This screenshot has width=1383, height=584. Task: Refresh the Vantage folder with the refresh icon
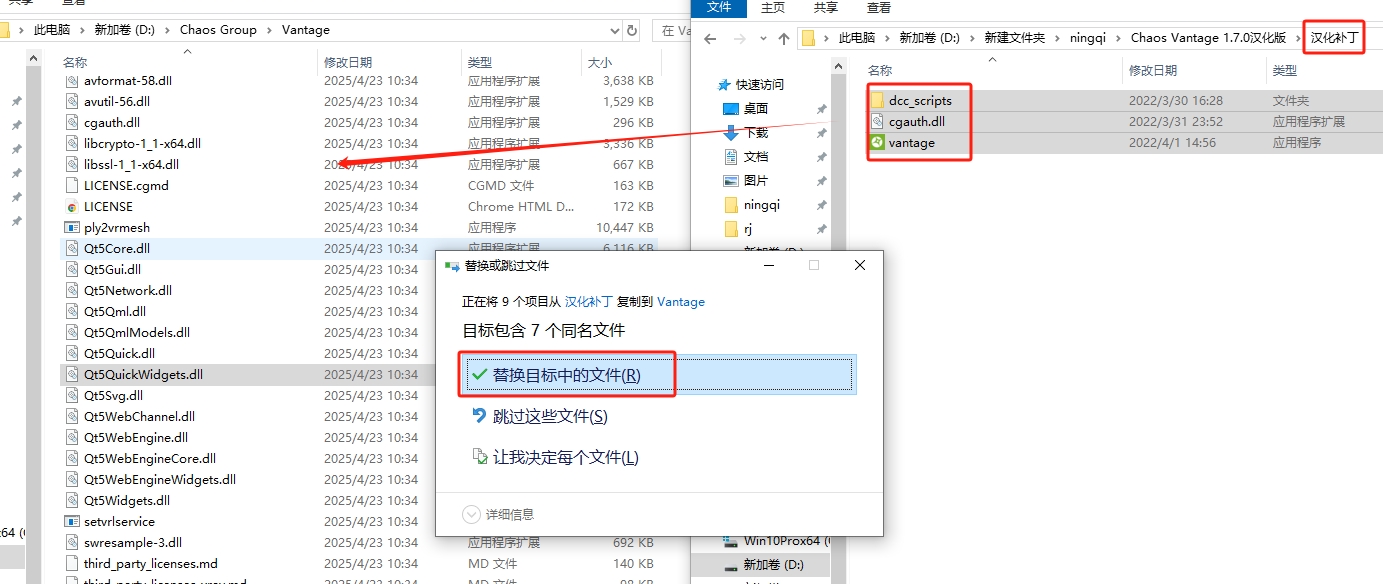coord(632,30)
